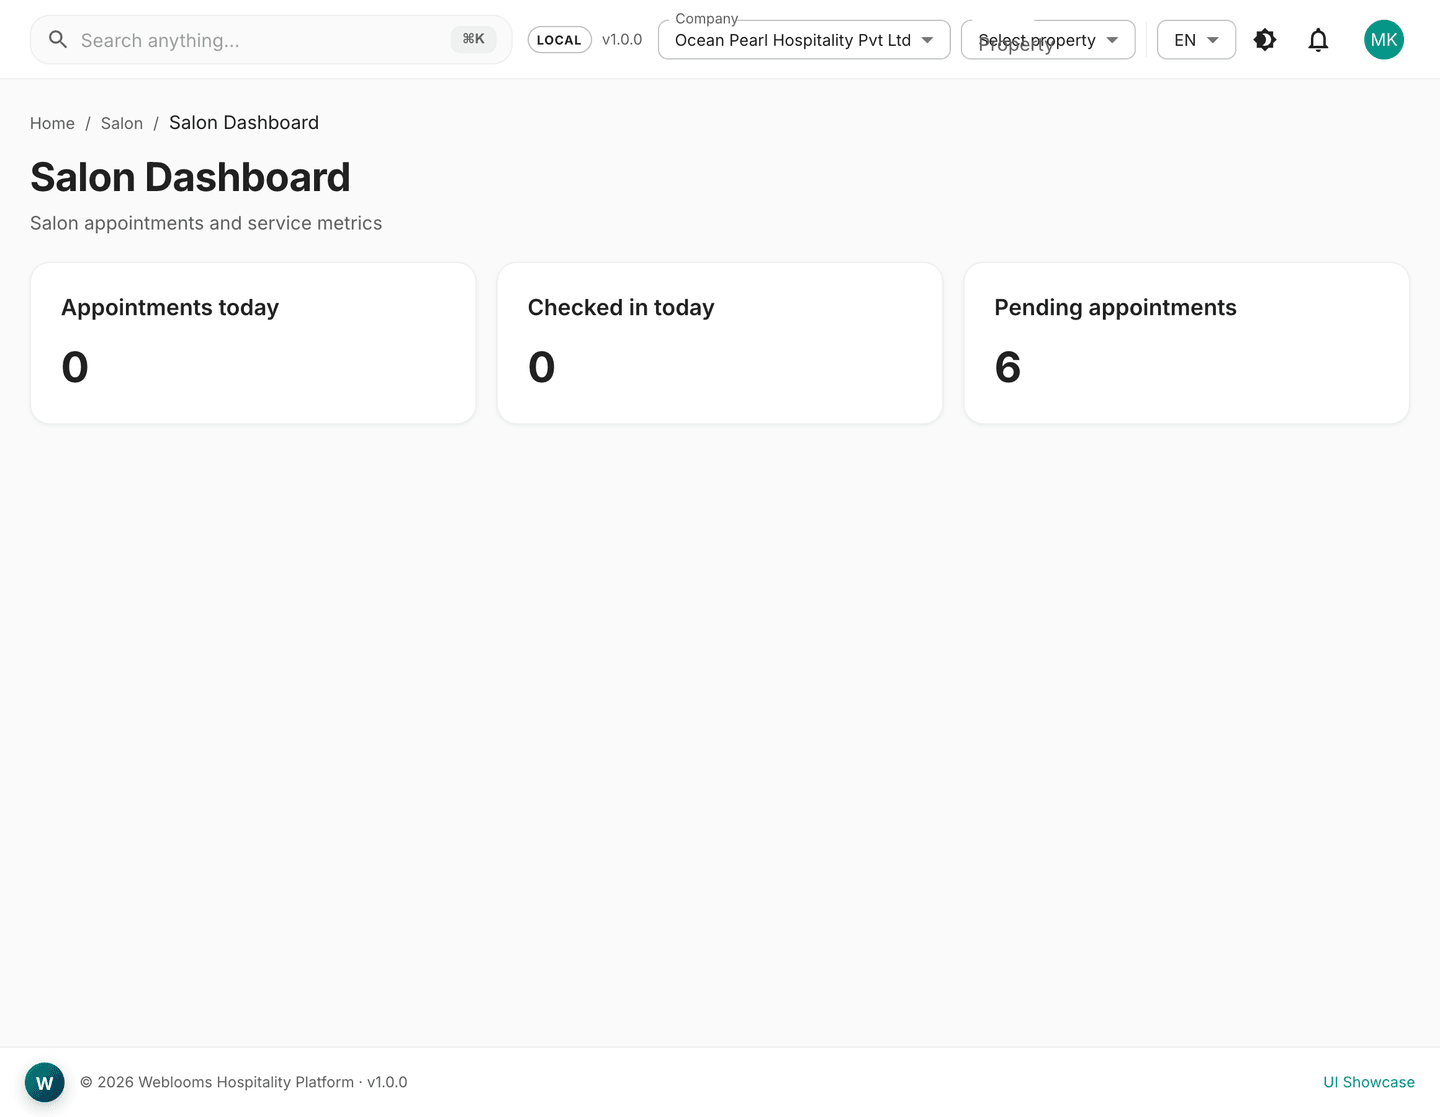Image resolution: width=1440 pixels, height=1117 pixels.
Task: Open the Company dropdown Ocean Pearl Hospitality
Action: tap(804, 40)
